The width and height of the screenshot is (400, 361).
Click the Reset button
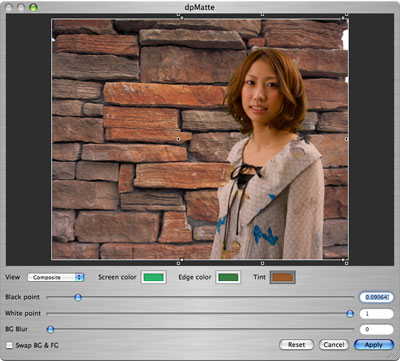(x=296, y=345)
